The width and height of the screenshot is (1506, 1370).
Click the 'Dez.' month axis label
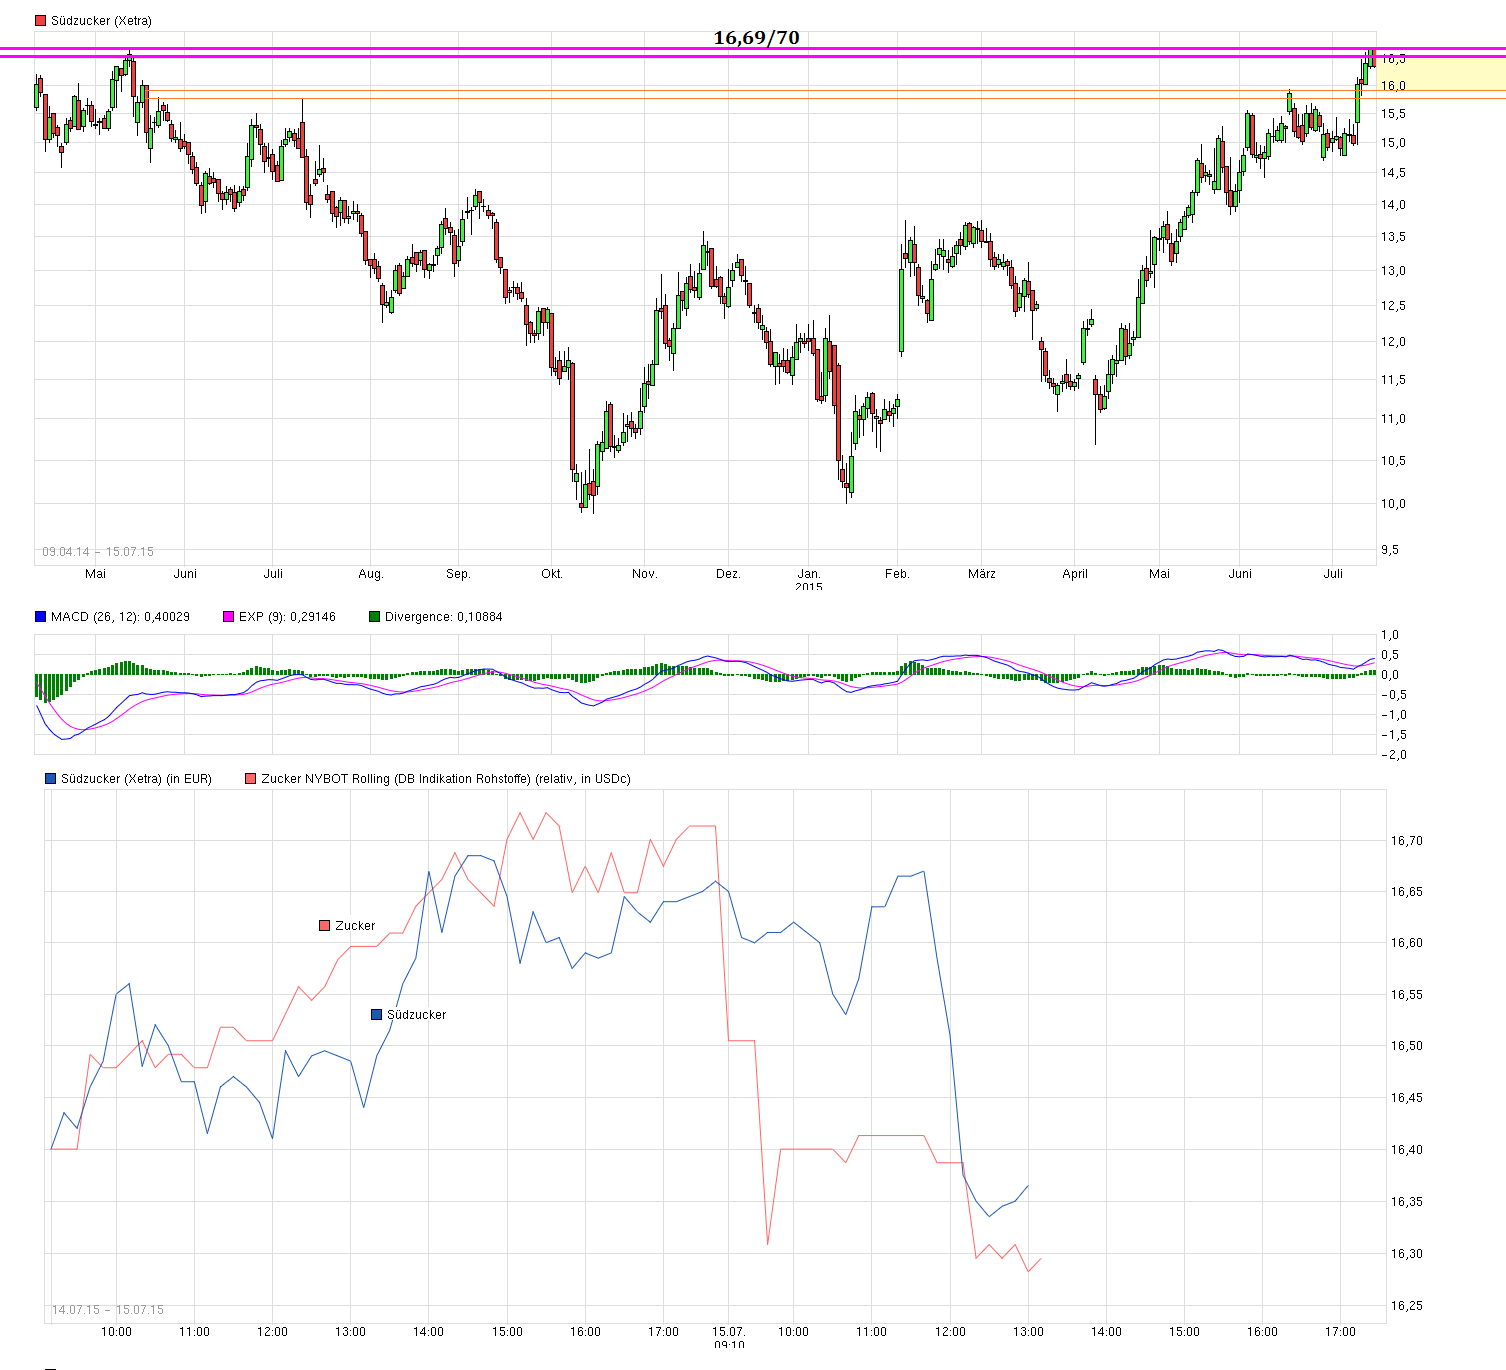(x=728, y=574)
